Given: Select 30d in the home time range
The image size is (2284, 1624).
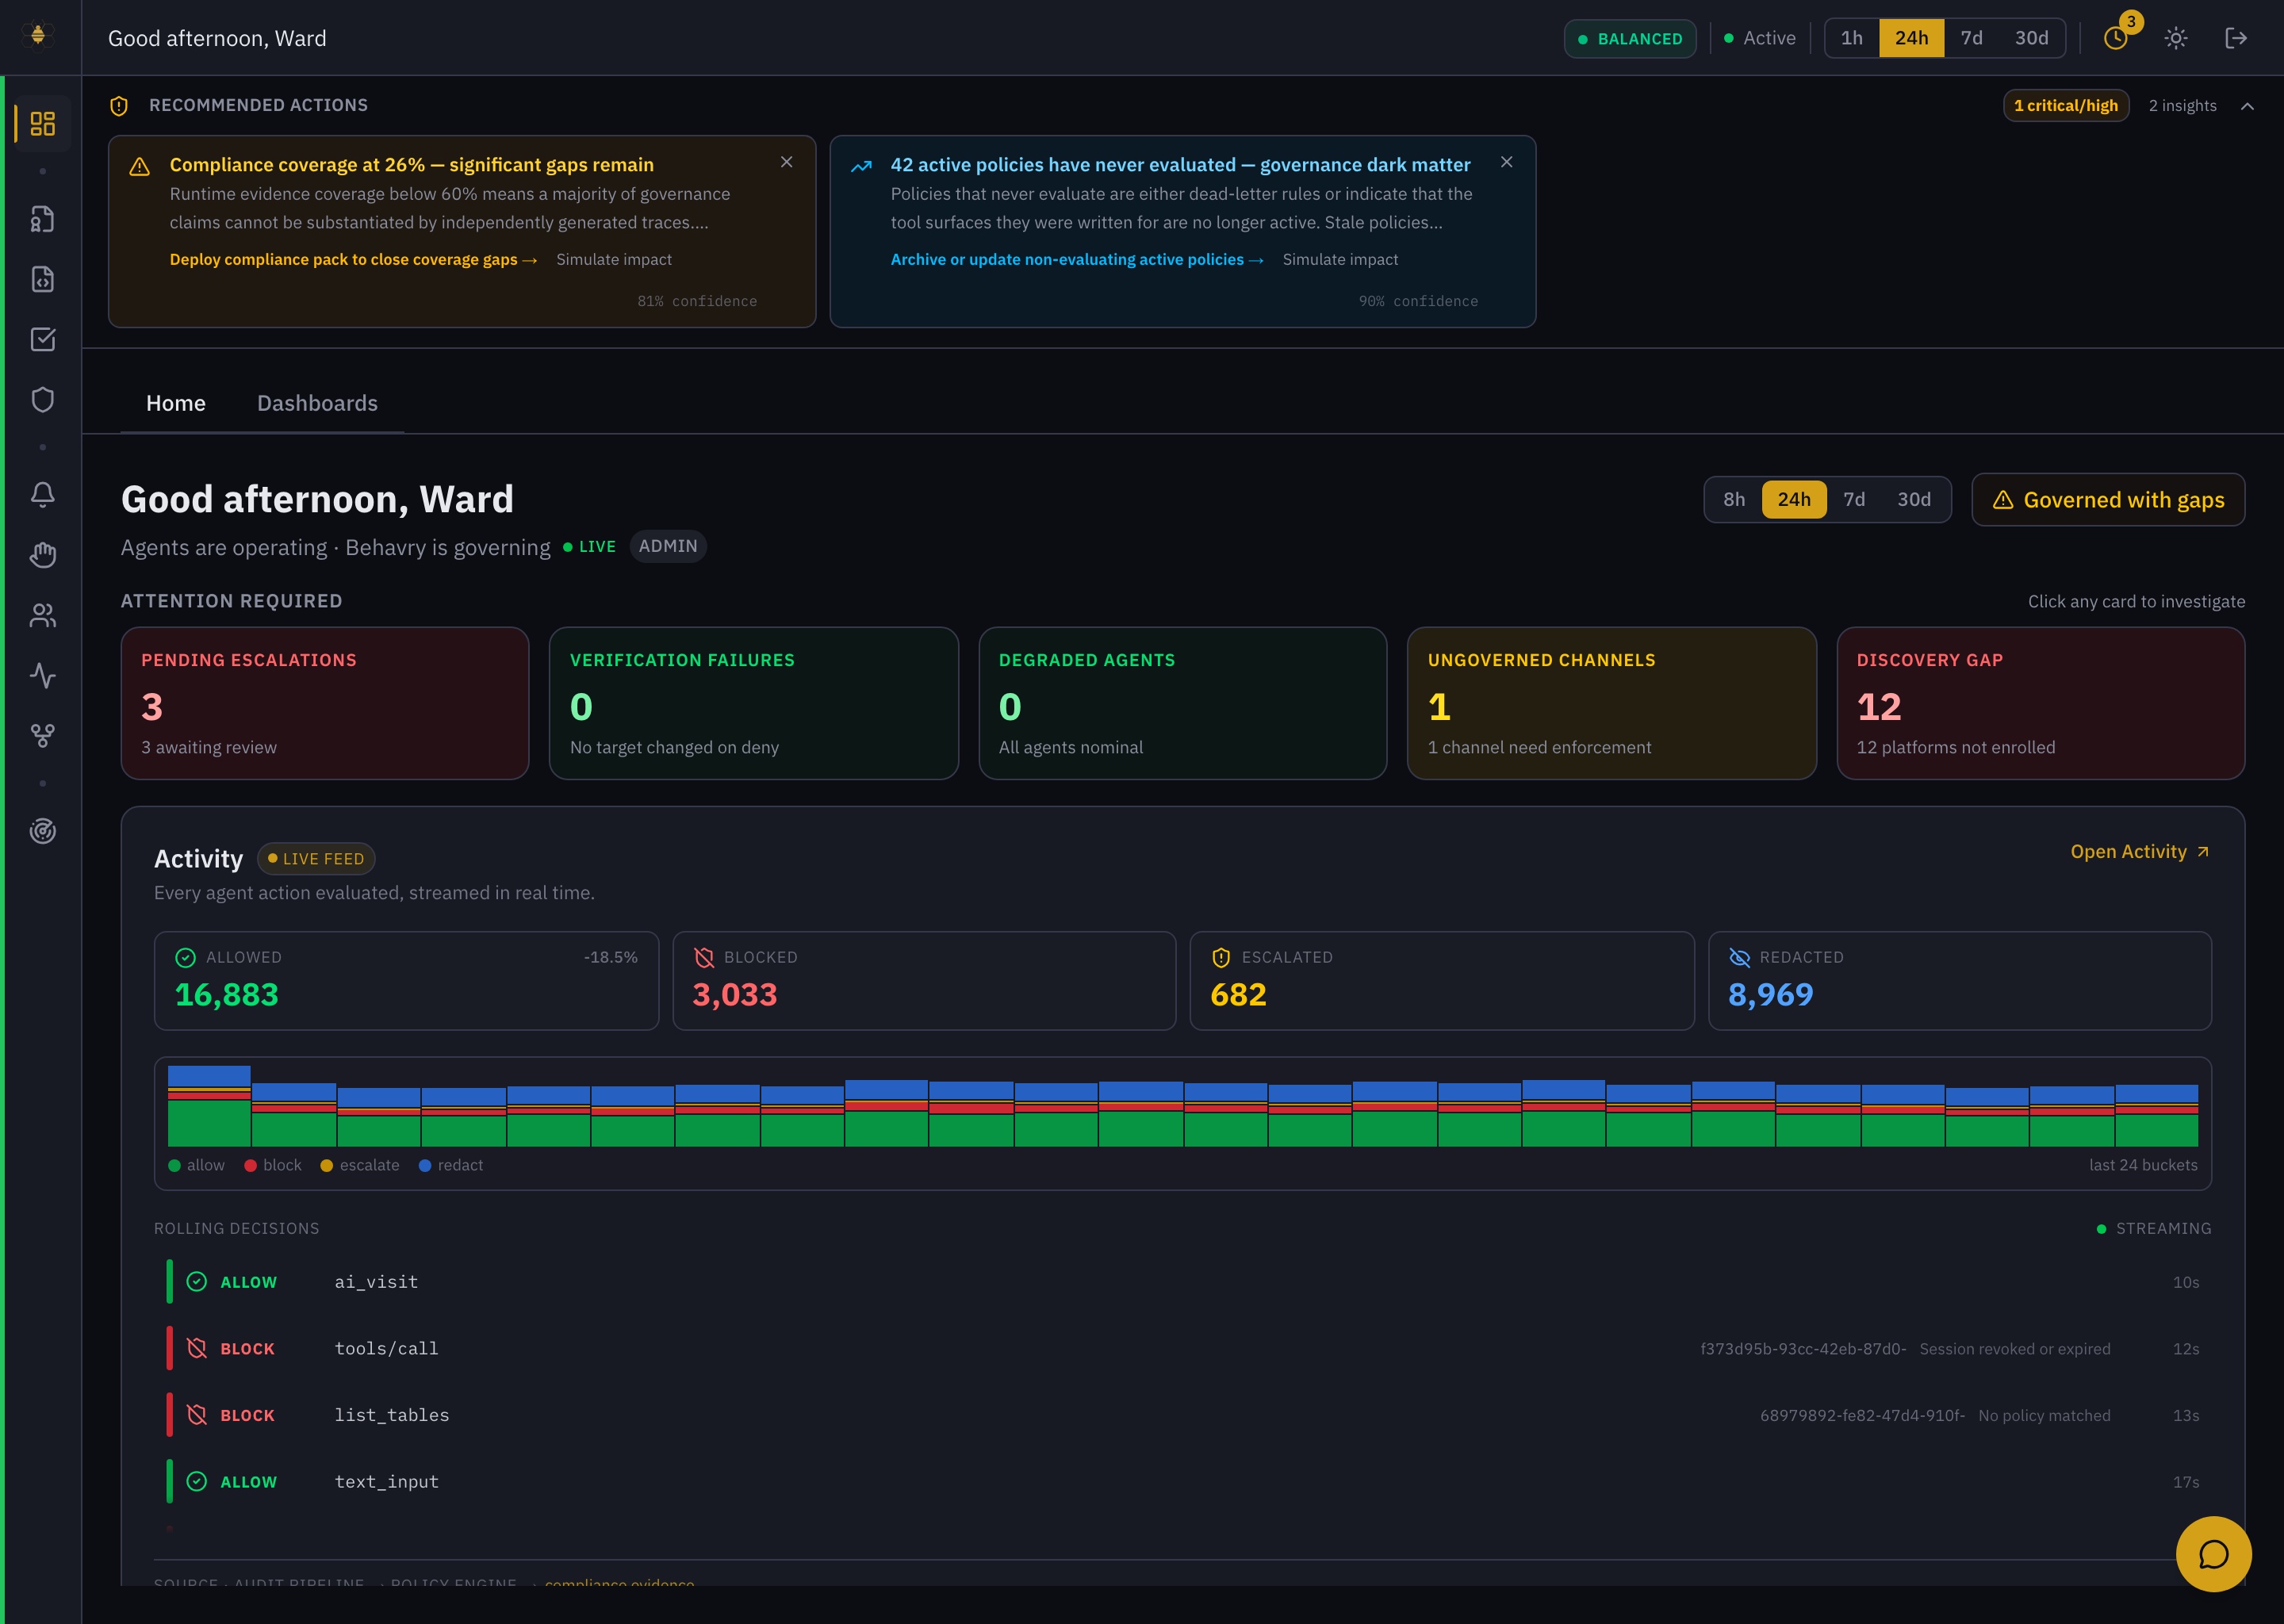Looking at the screenshot, I should tap(1914, 499).
